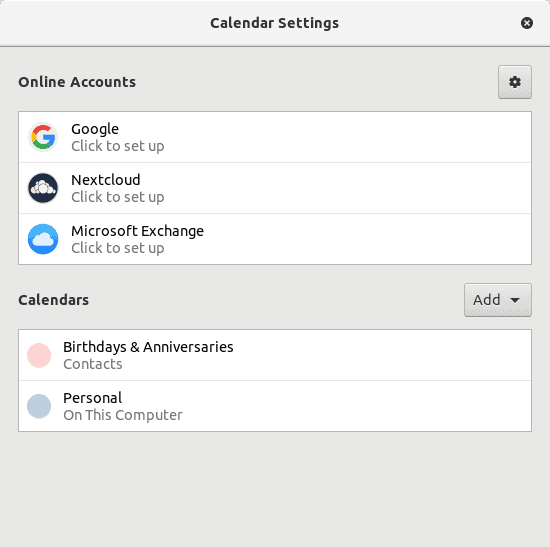Image resolution: width=550 pixels, height=547 pixels.
Task: Click the Nextcloud cloud logo icon
Action: (x=43, y=188)
